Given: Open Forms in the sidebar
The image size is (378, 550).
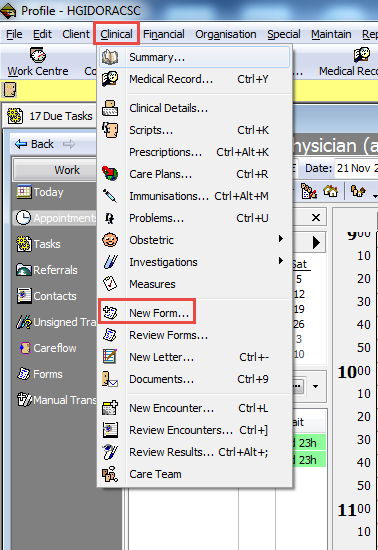Looking at the screenshot, I should [40, 374].
